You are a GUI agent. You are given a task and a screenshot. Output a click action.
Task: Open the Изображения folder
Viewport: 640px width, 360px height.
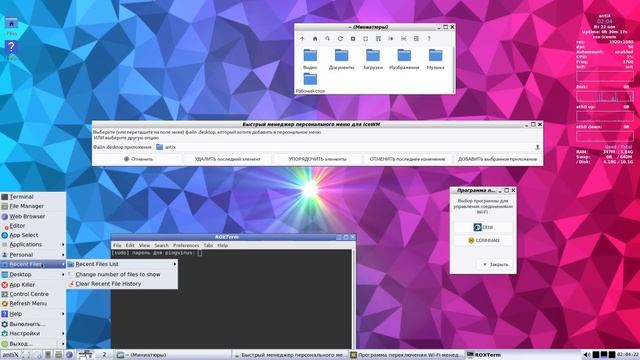pyautogui.click(x=404, y=59)
